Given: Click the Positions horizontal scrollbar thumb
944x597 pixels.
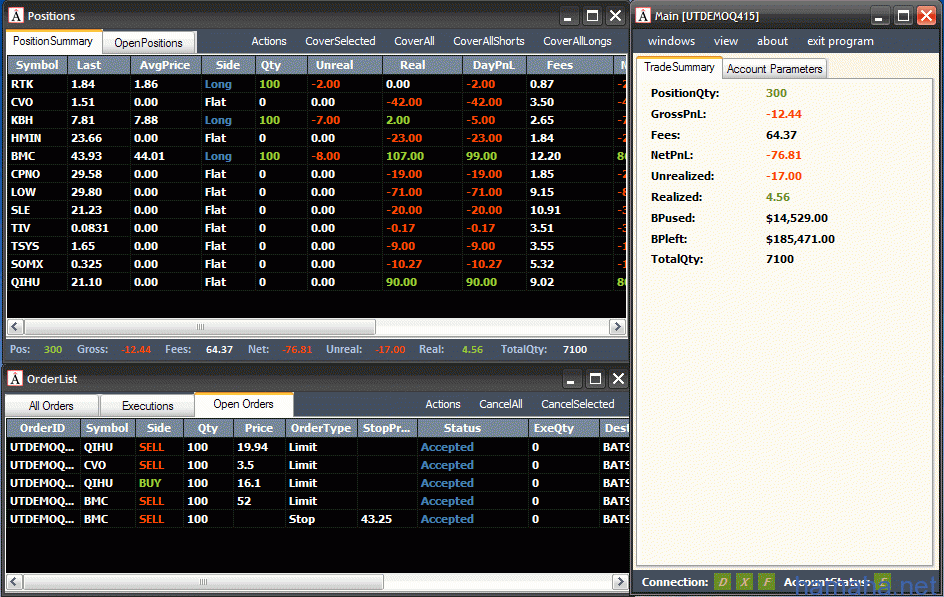Looking at the screenshot, I should (200, 327).
